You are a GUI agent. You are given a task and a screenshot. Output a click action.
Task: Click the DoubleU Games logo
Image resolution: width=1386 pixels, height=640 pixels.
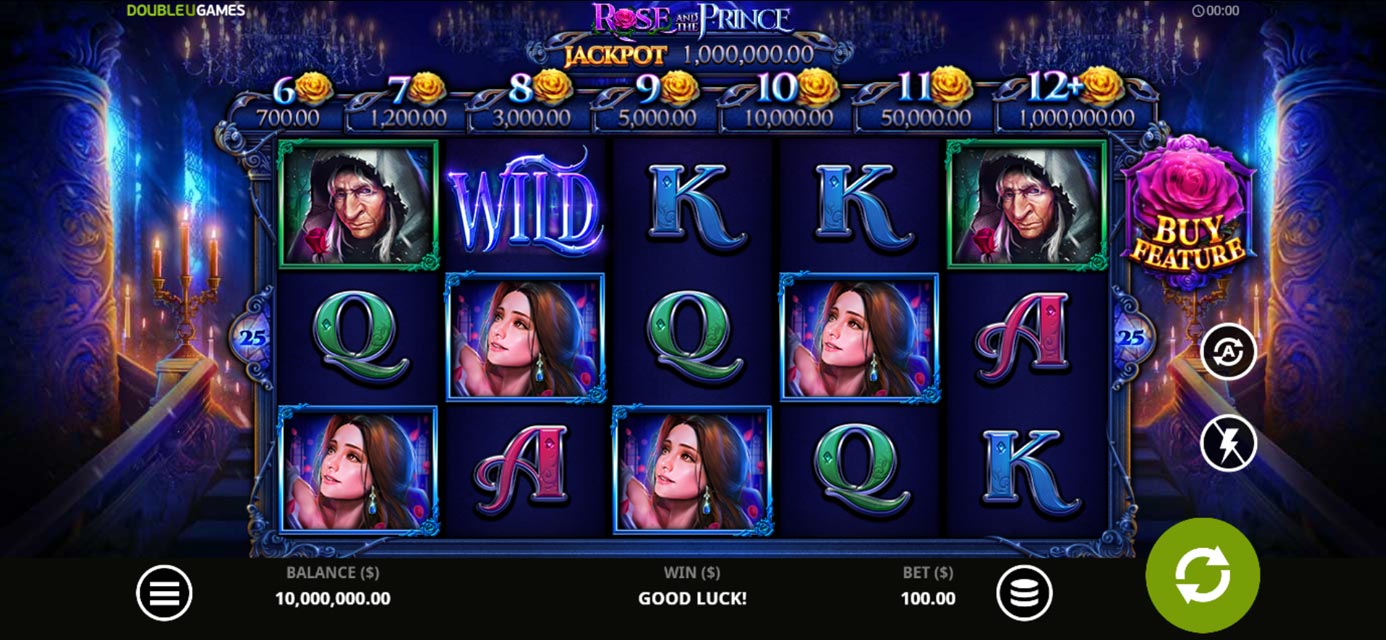coord(186,10)
